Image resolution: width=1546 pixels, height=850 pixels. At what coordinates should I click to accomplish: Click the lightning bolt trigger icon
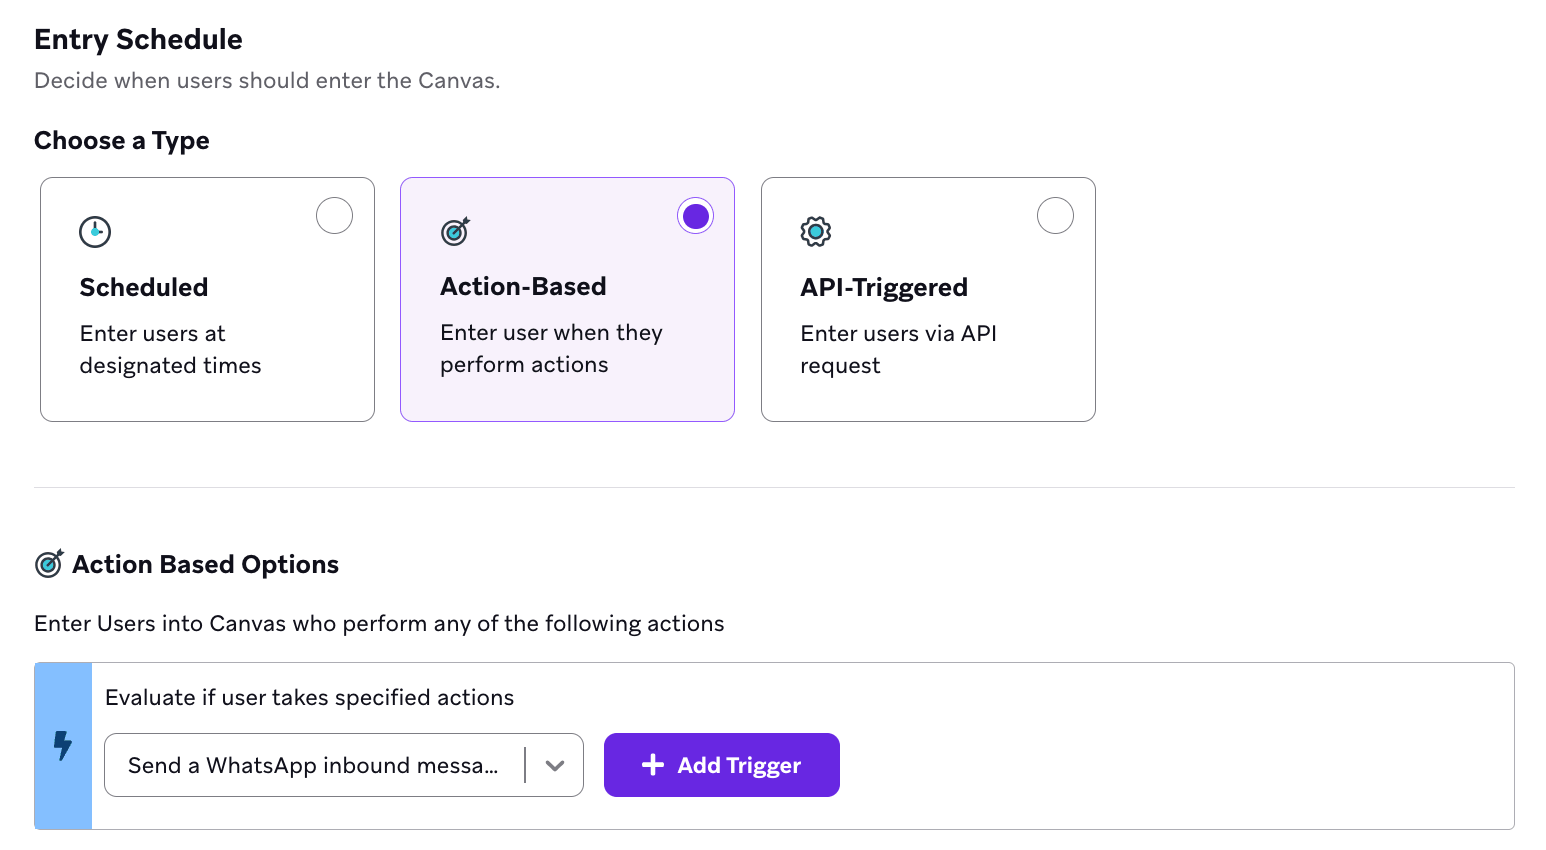(63, 745)
